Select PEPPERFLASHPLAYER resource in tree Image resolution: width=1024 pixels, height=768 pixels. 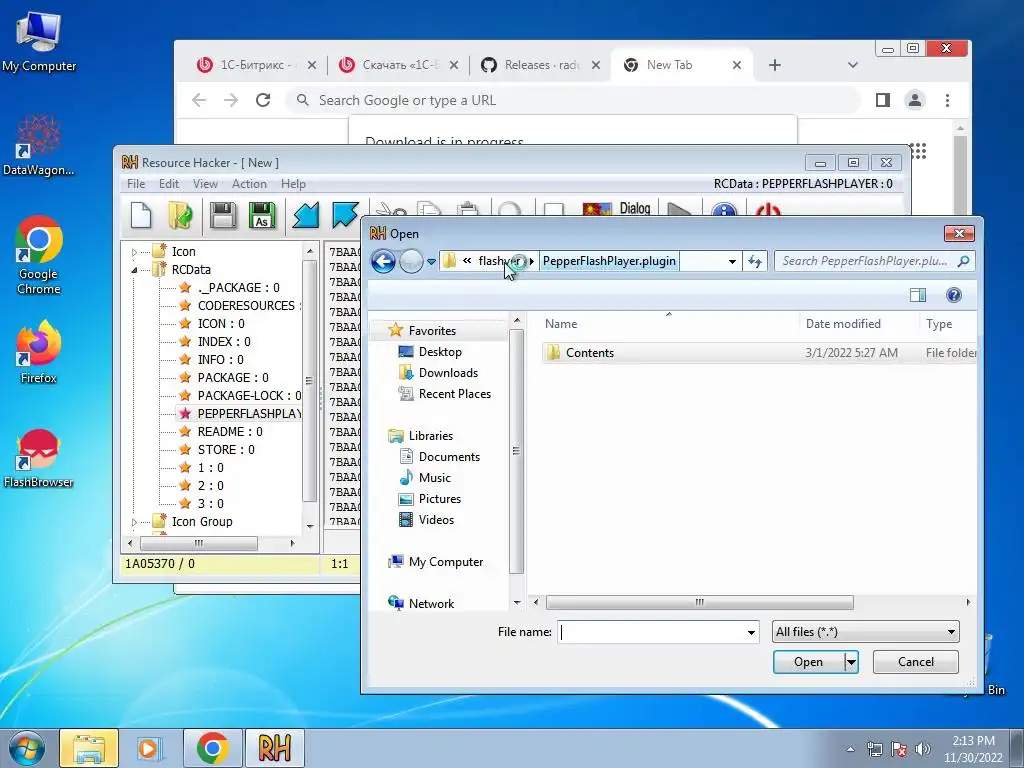tap(248, 414)
